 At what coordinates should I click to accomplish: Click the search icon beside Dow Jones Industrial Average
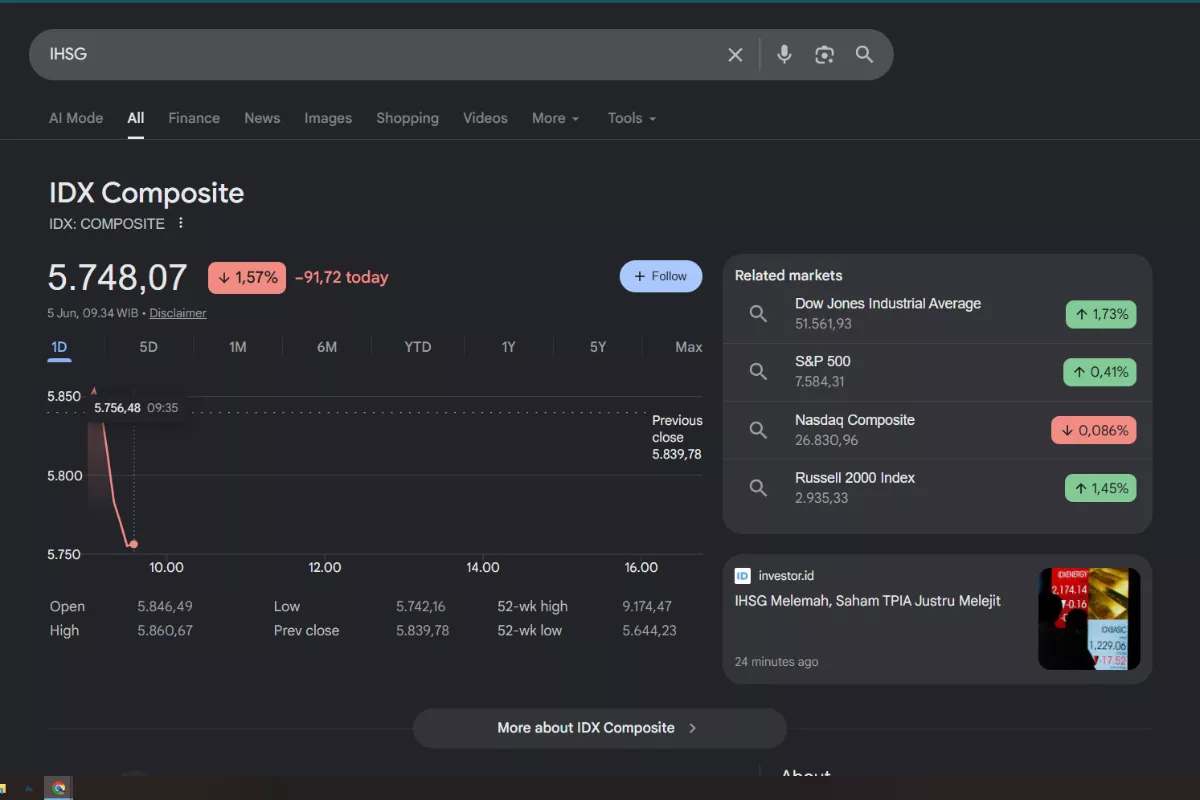758,314
